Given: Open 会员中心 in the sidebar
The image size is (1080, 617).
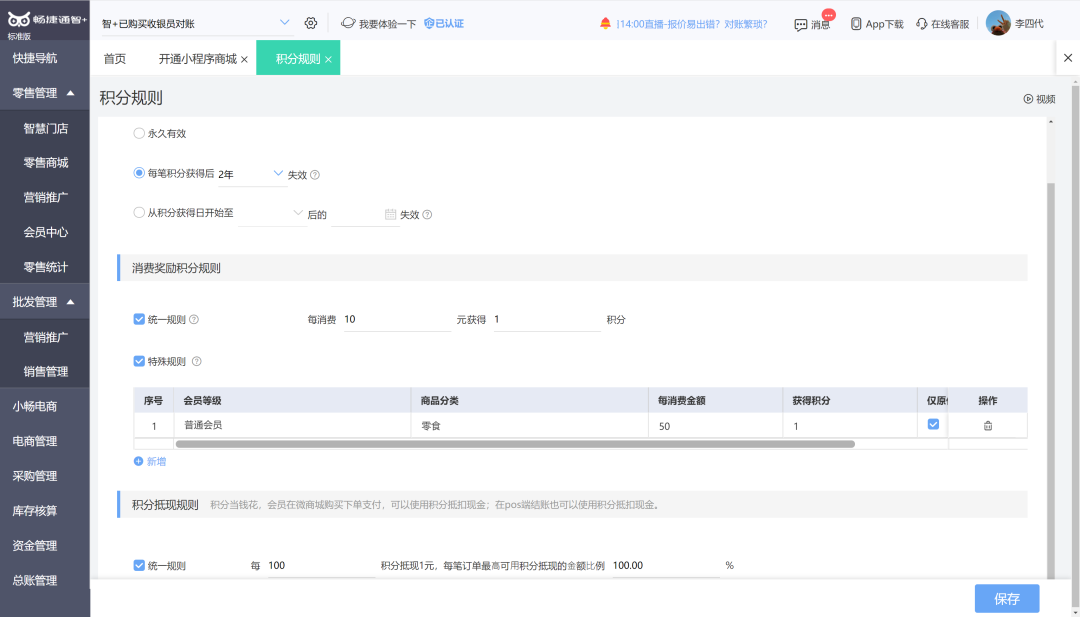Looking at the screenshot, I should (45, 232).
